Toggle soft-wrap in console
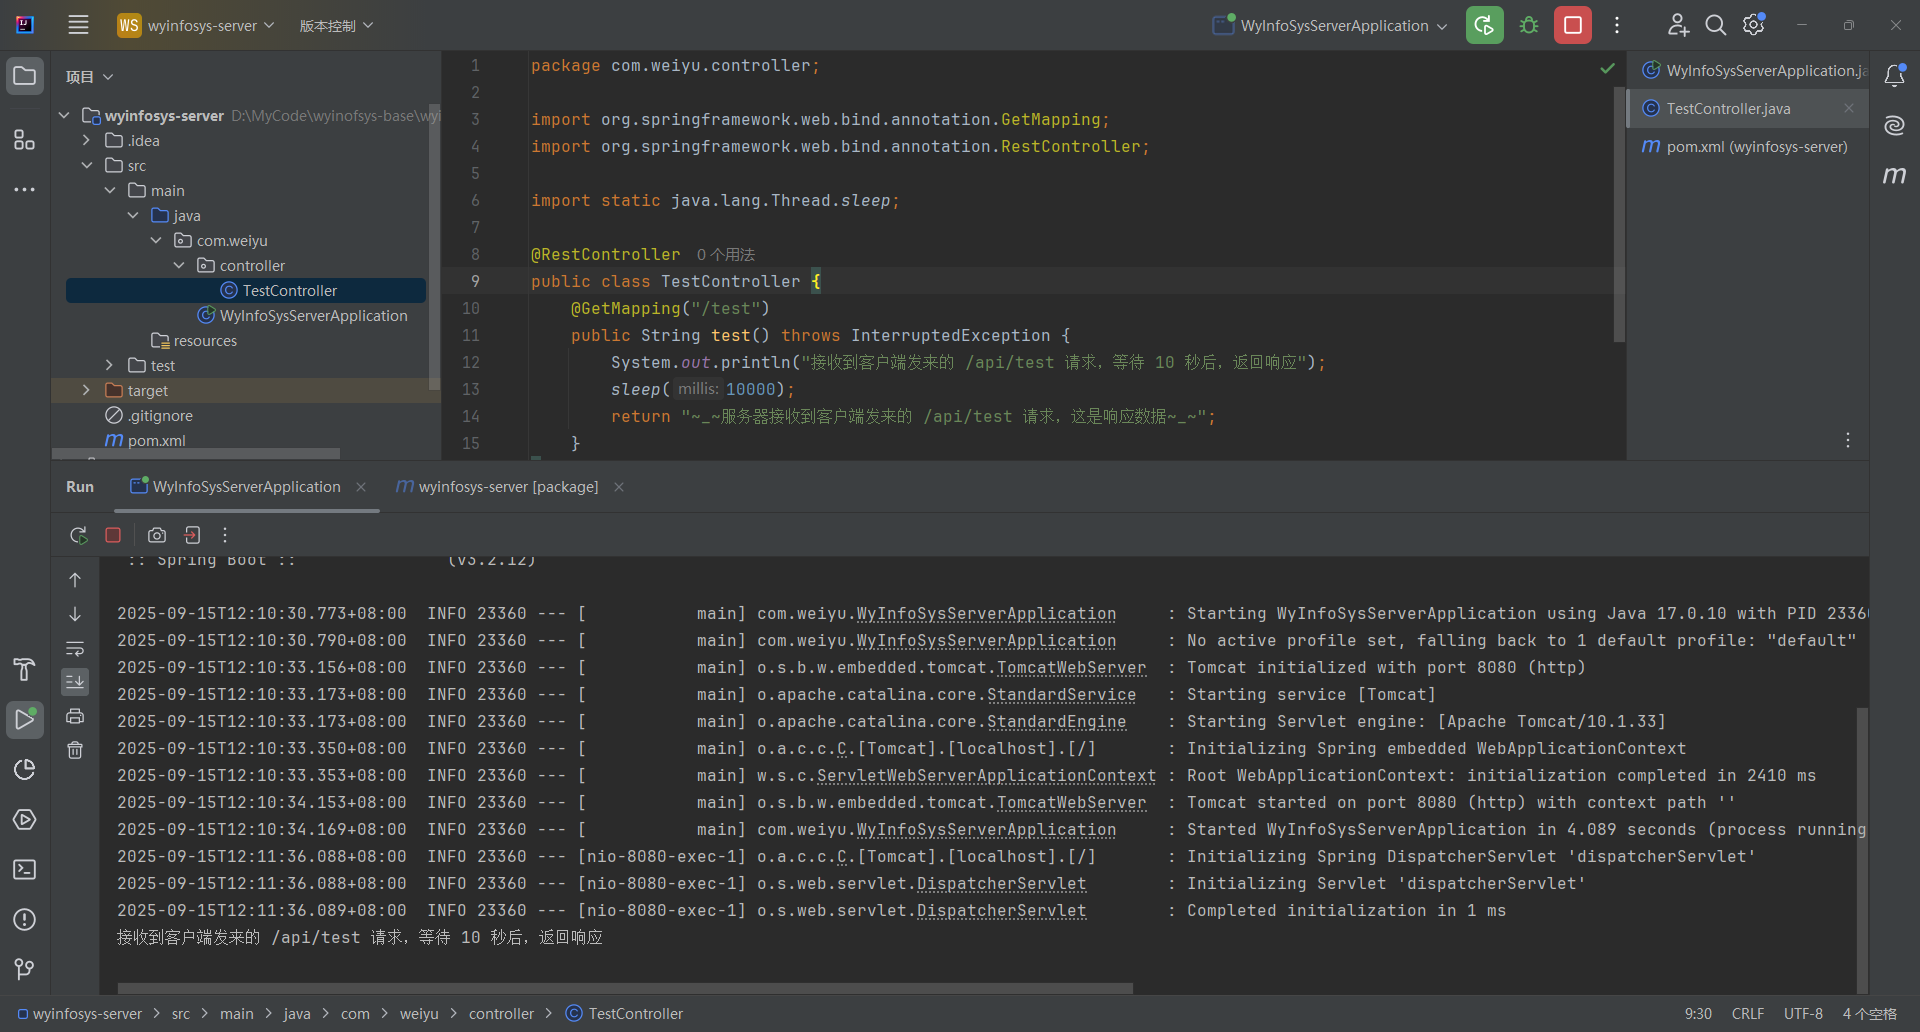Viewport: 1920px width, 1032px height. tap(75, 648)
